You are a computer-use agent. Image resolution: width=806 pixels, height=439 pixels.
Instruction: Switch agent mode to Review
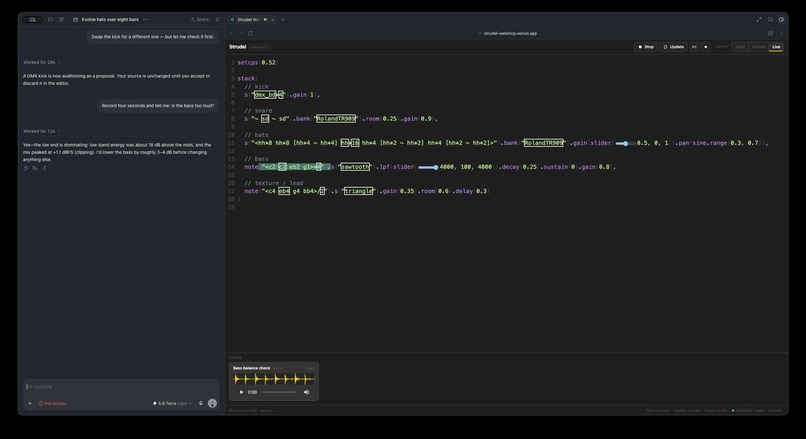pyautogui.click(x=758, y=47)
